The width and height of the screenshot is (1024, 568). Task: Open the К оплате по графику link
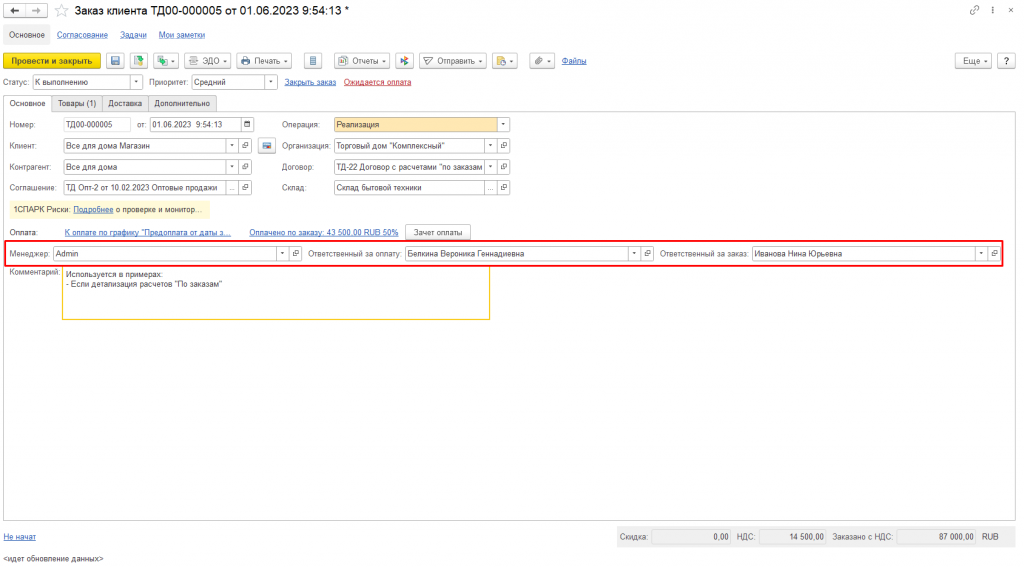click(148, 232)
